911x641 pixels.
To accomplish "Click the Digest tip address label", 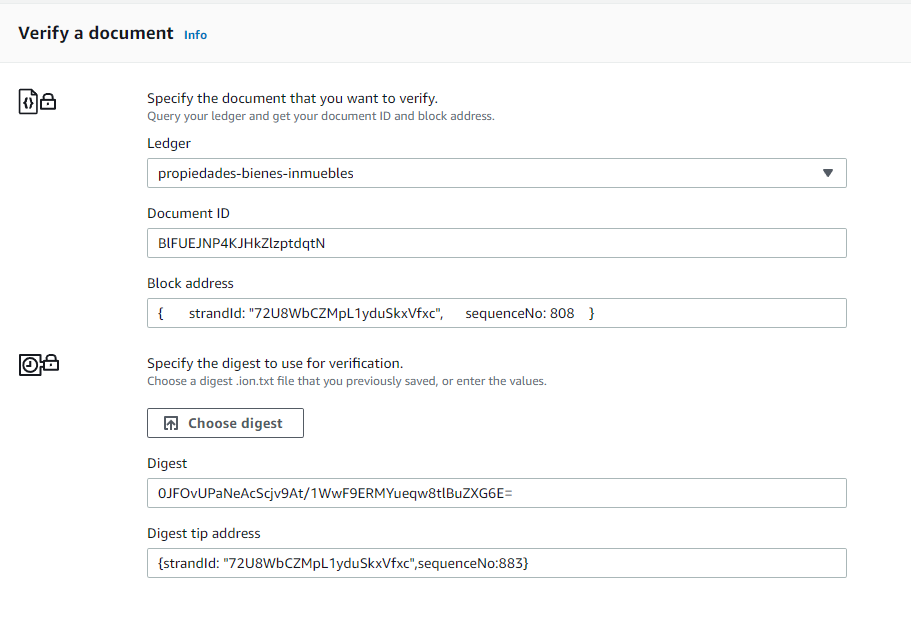I will [x=203, y=533].
